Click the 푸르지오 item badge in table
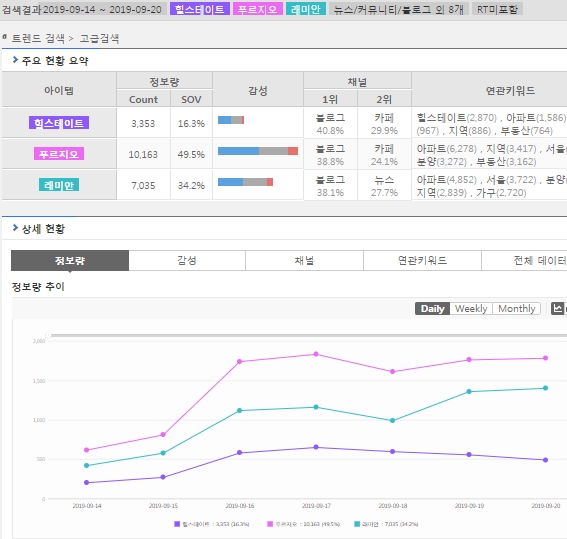 pos(59,154)
